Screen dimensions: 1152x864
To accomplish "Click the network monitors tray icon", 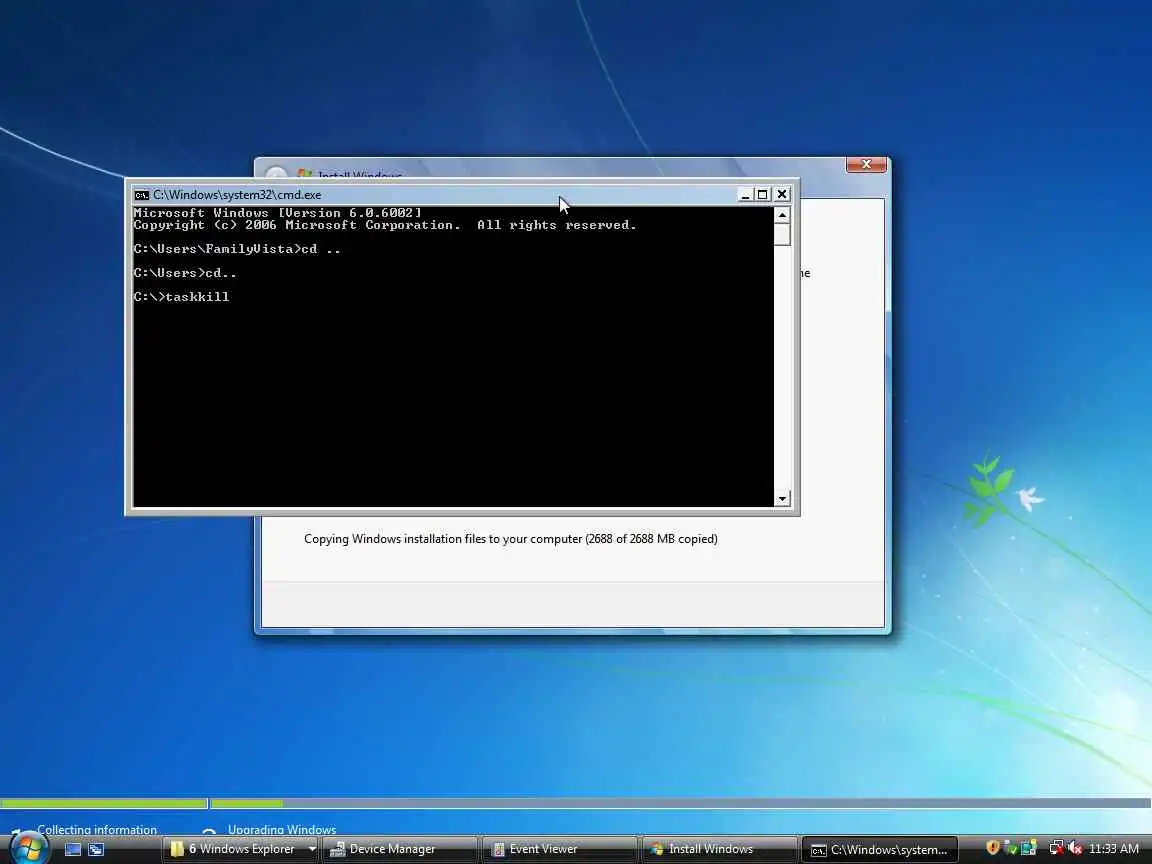I will pos(1029,848).
